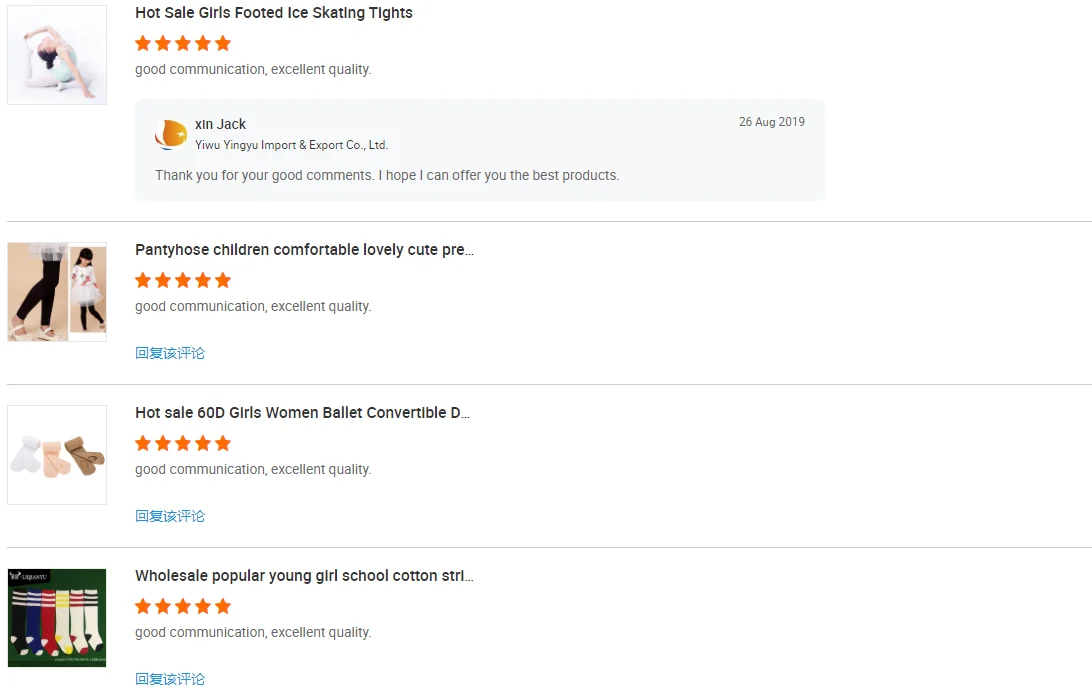Screen dimensions: 1092x698
Task: Click the star rating for Pantyhose children
Action: click(183, 280)
